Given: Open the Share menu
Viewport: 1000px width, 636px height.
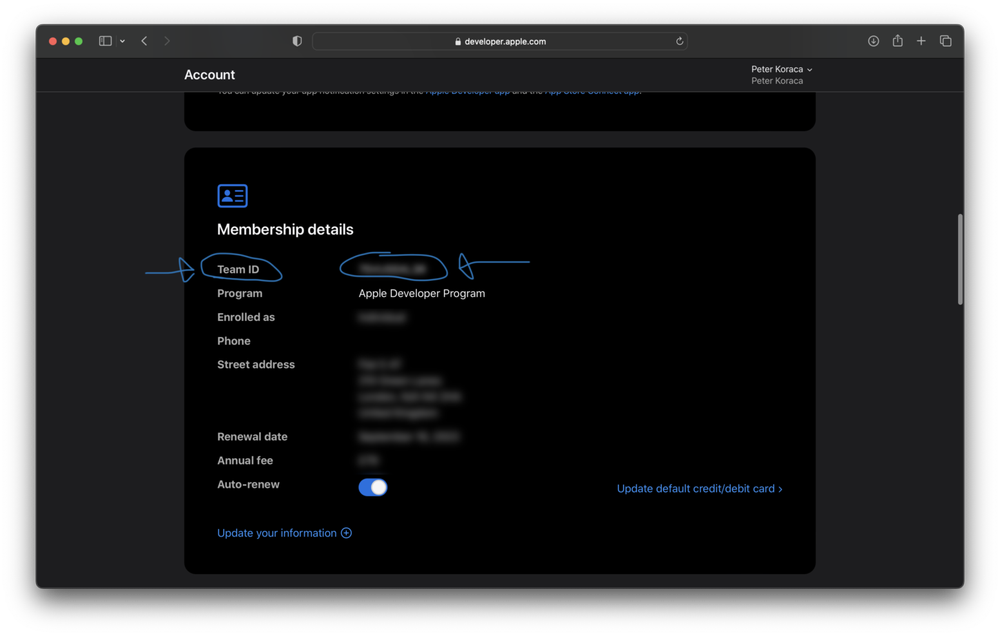Looking at the screenshot, I should pos(897,41).
